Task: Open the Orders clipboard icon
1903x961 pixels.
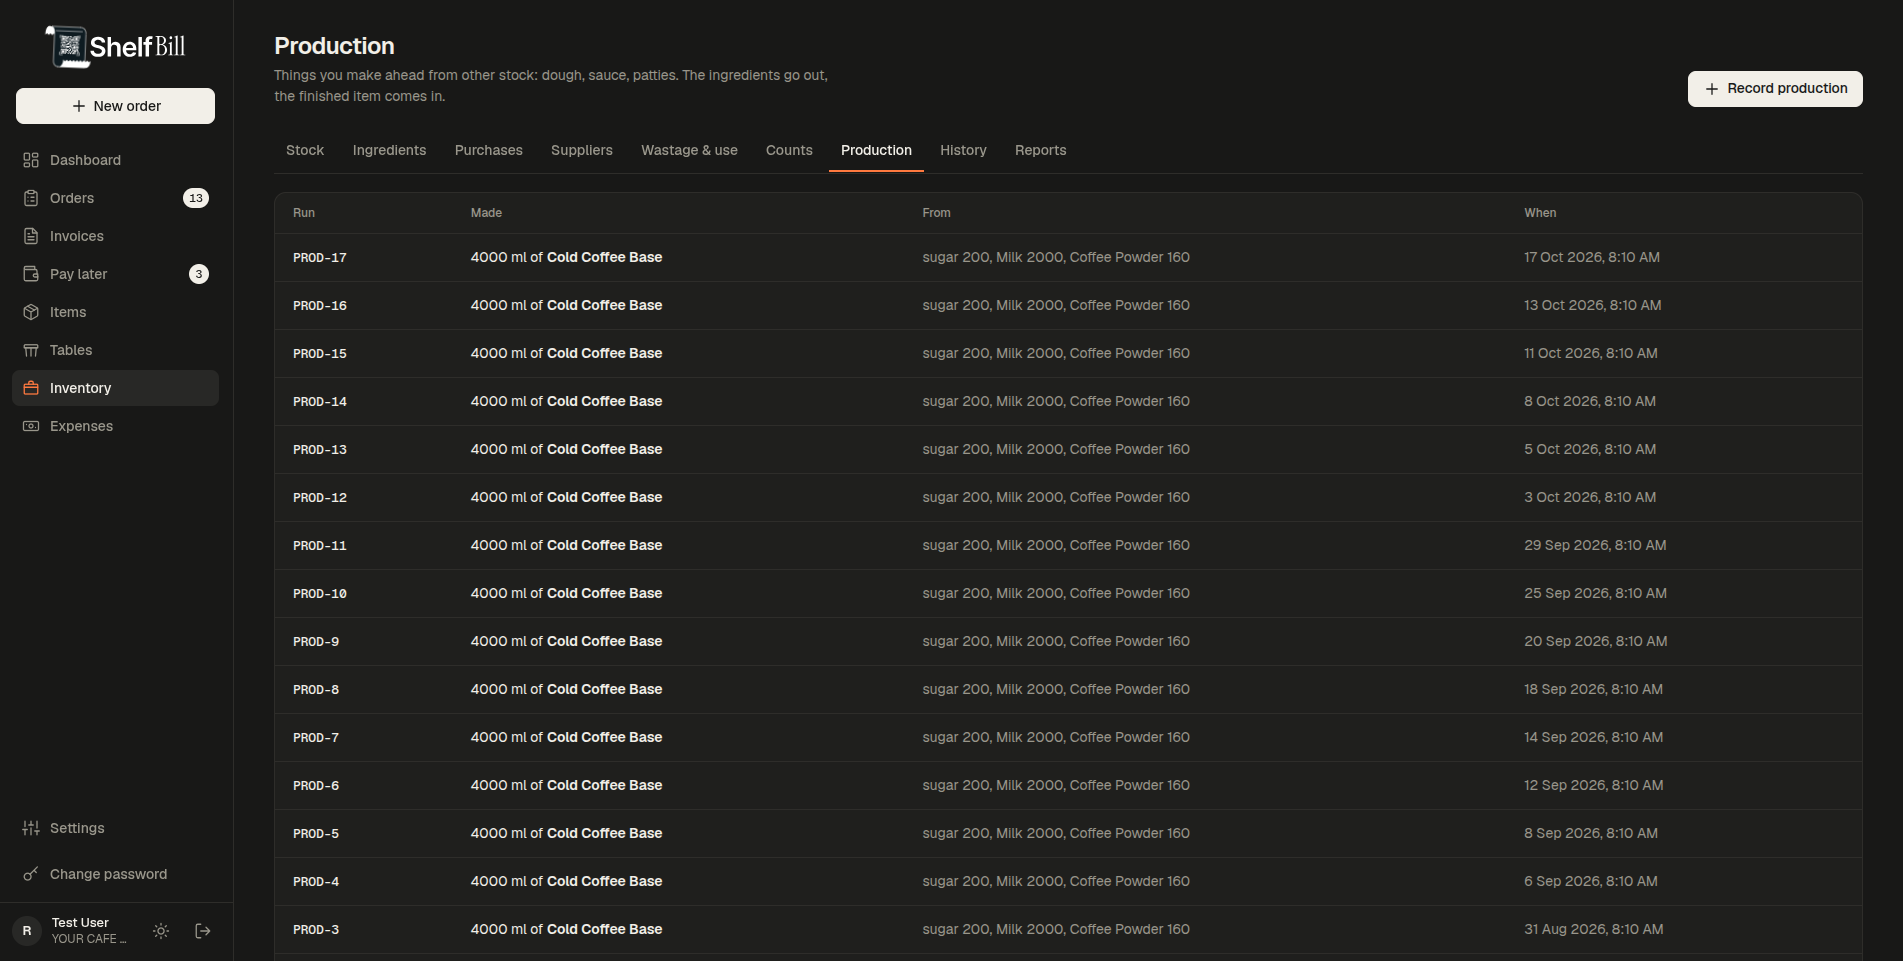Action: [31, 198]
